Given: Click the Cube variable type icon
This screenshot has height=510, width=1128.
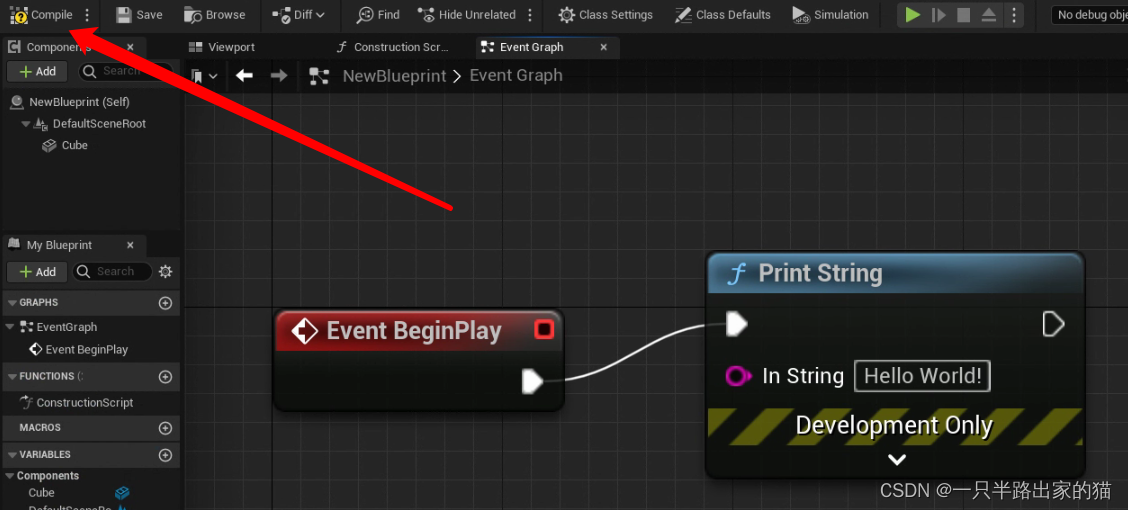Looking at the screenshot, I should point(122,493).
